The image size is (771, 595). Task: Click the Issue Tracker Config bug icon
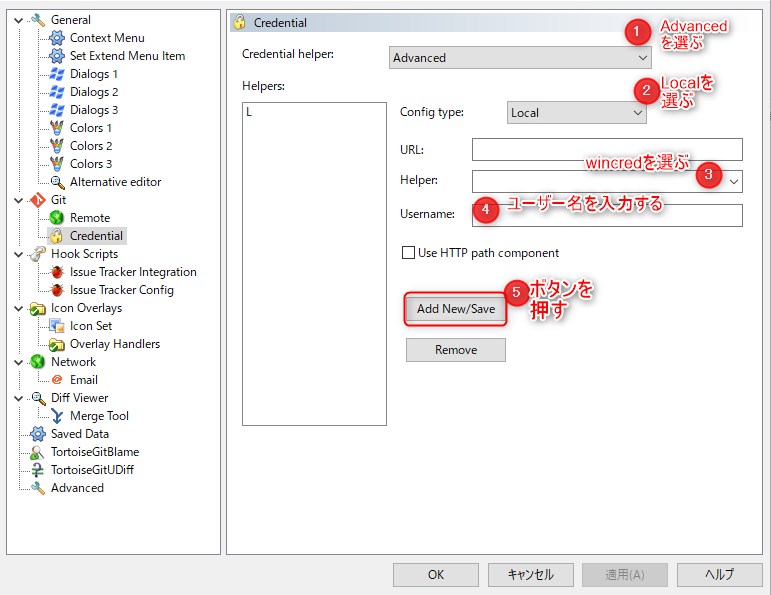point(57,290)
